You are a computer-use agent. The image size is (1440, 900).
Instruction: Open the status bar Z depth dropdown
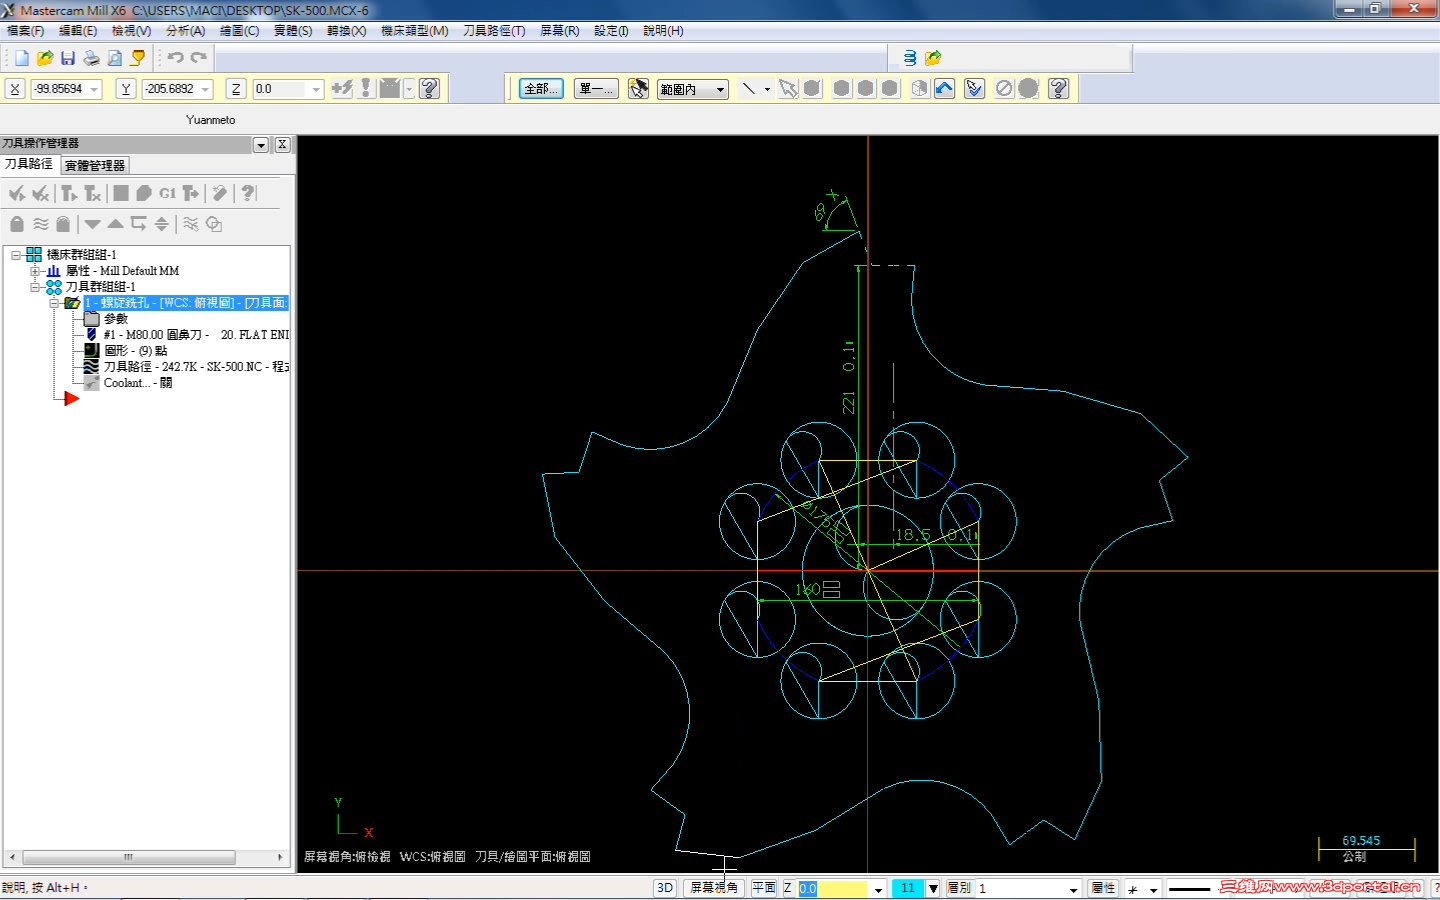pyautogui.click(x=879, y=888)
